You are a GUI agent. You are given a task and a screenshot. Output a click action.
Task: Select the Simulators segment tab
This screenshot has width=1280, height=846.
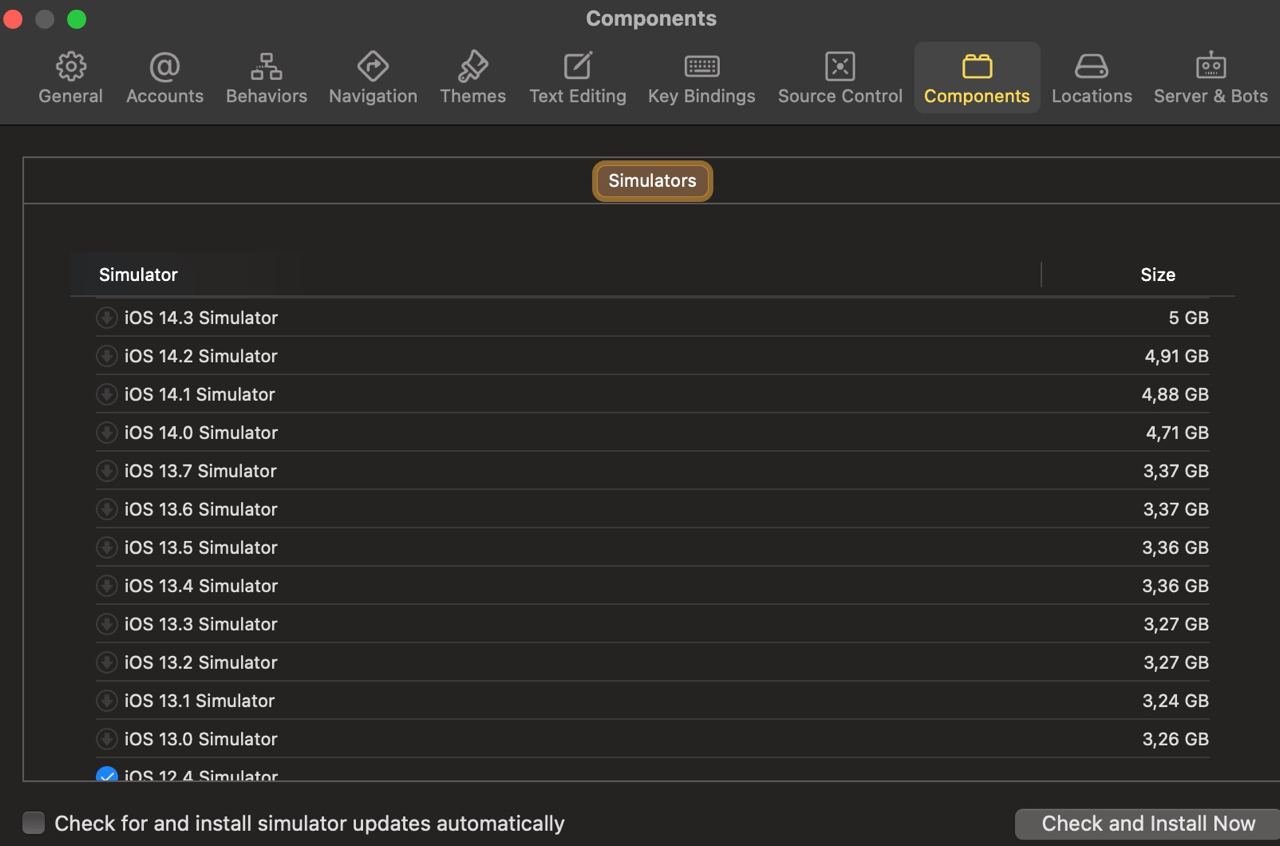[652, 181]
